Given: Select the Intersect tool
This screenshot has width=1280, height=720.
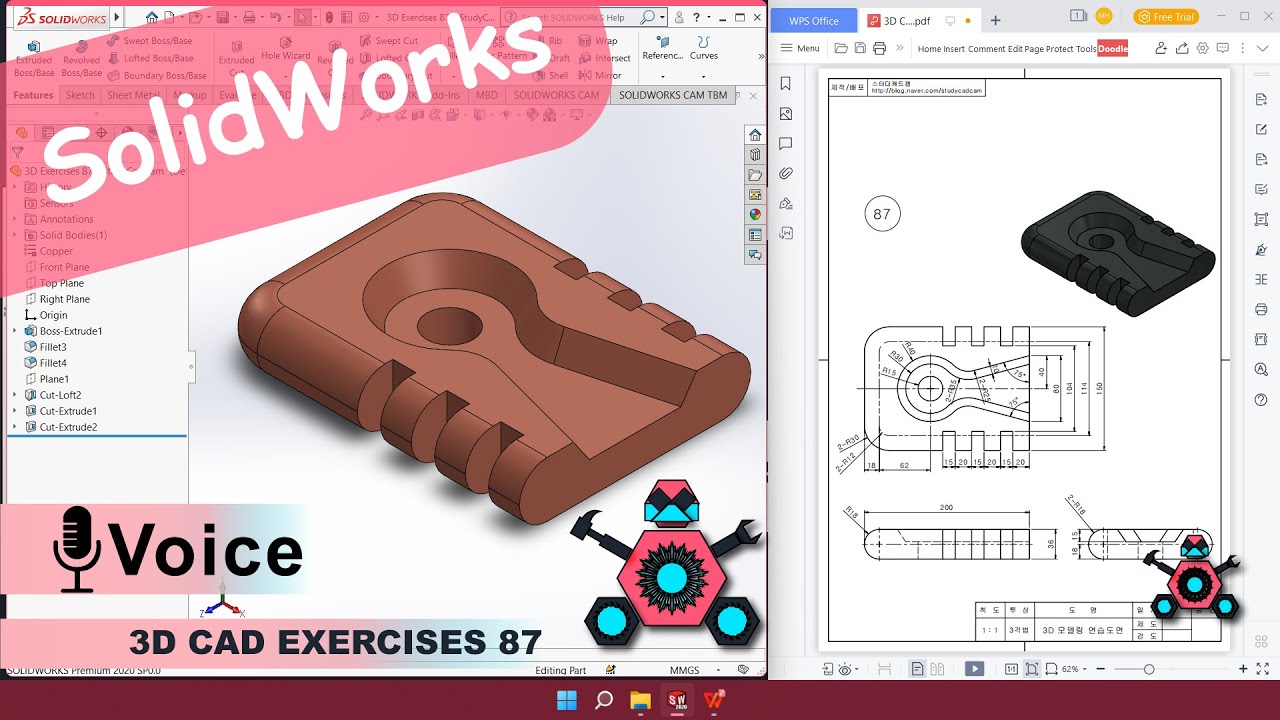Looking at the screenshot, I should pos(605,58).
